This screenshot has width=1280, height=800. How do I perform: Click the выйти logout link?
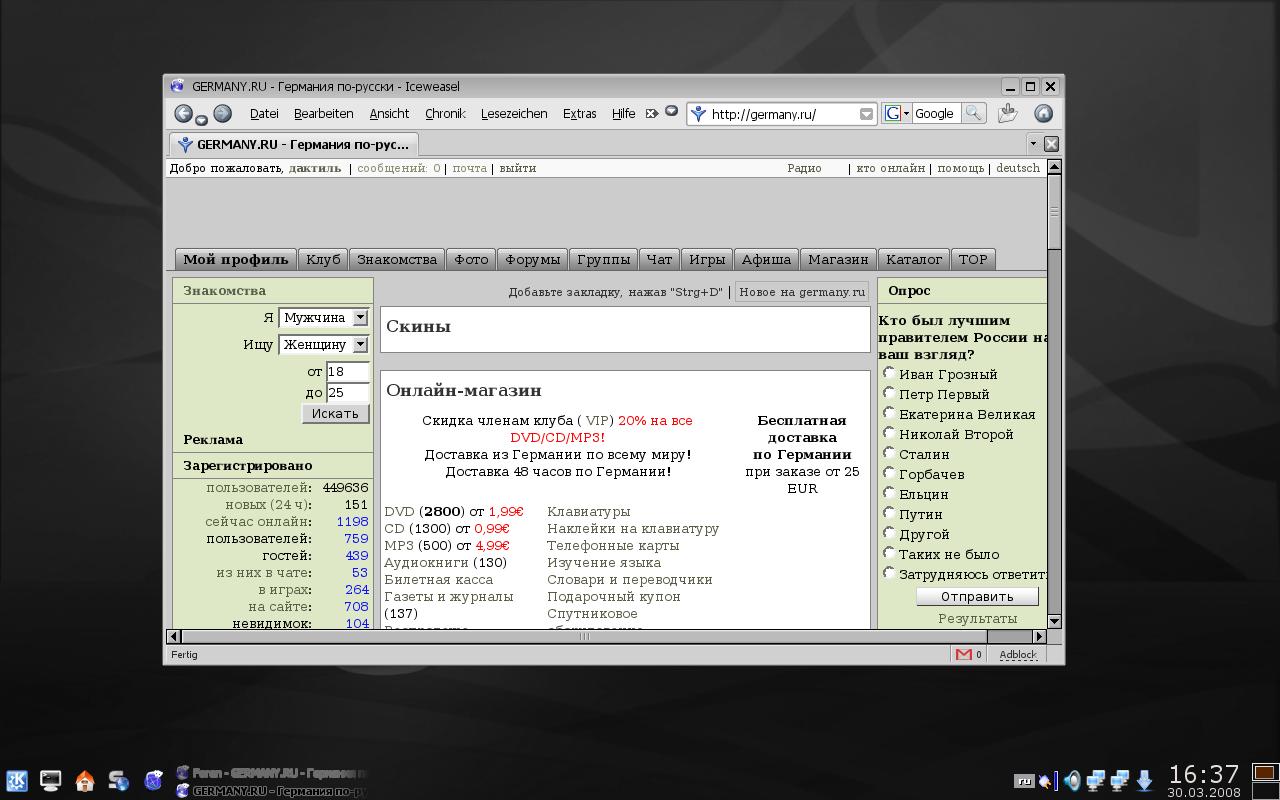tap(517, 168)
